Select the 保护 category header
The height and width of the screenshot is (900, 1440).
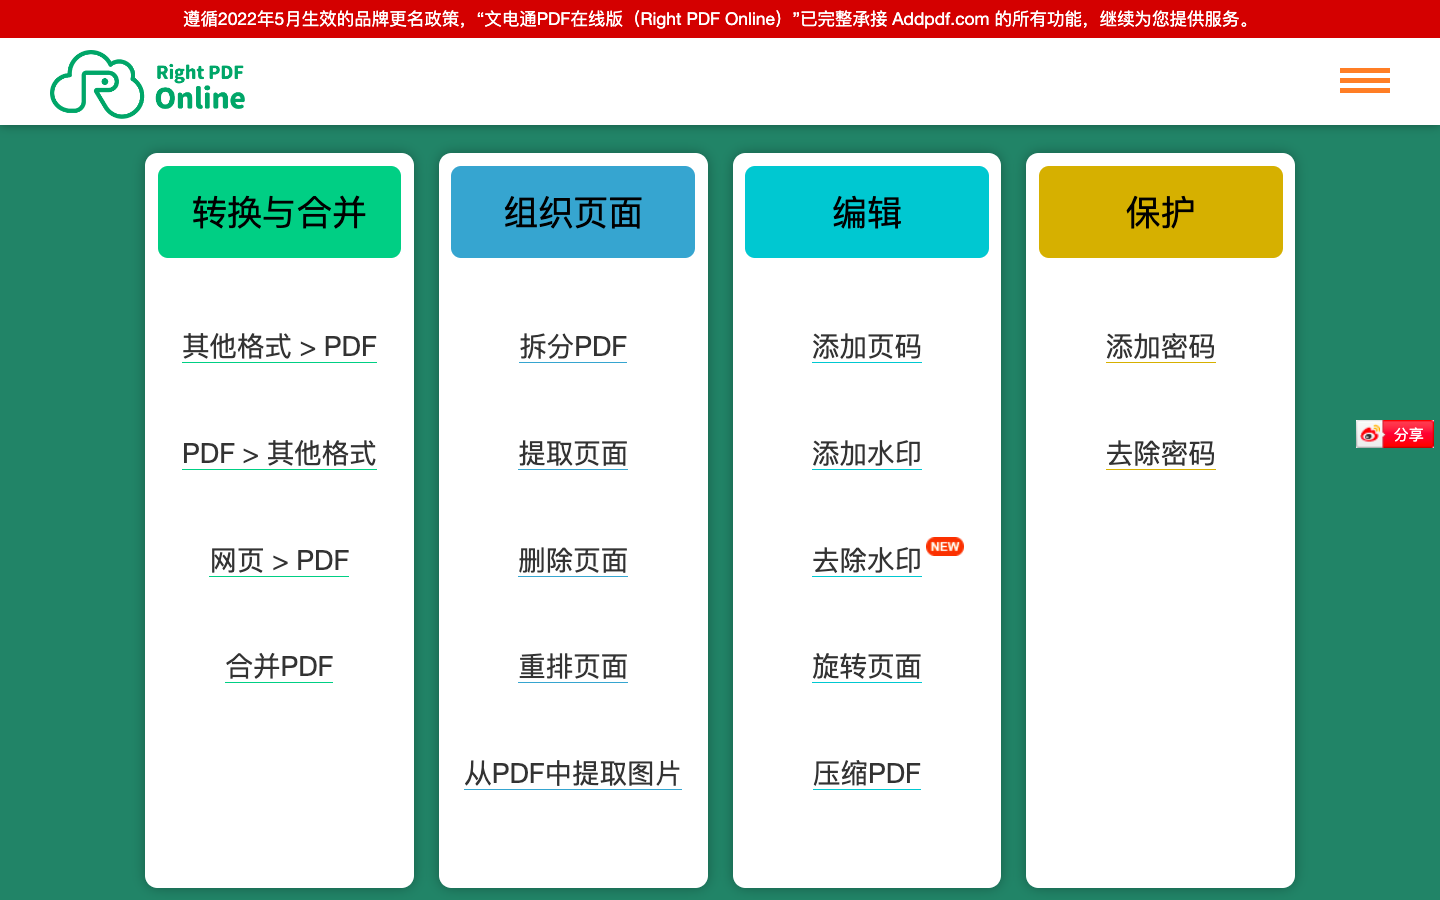tap(1160, 211)
